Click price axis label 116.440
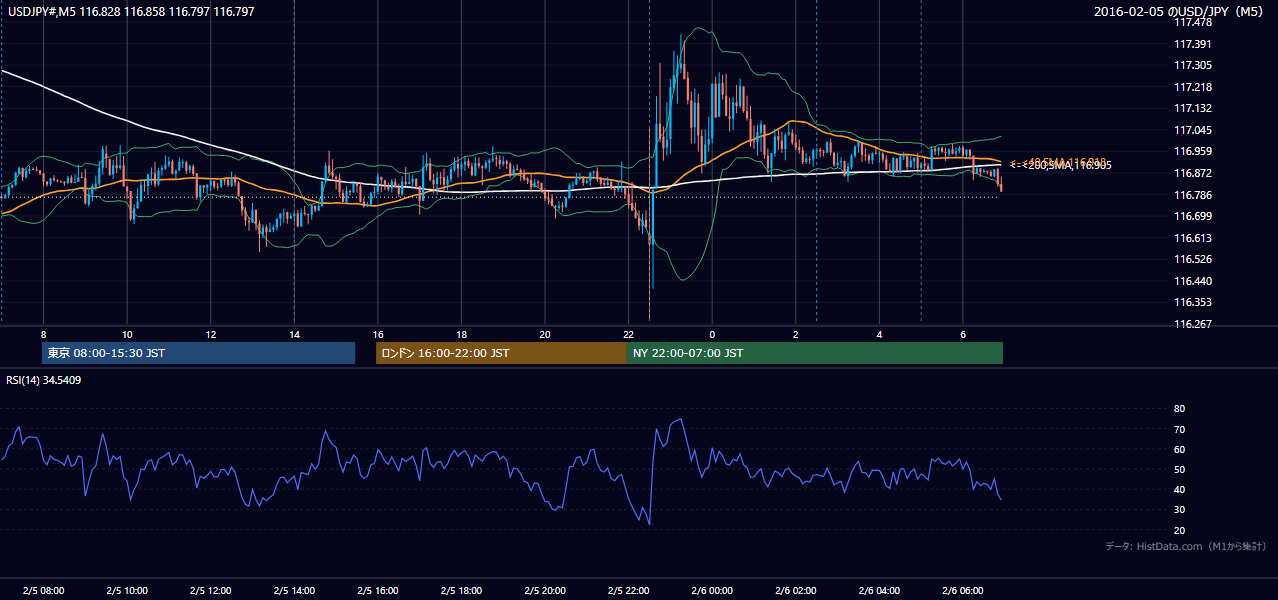The width and height of the screenshot is (1278, 600). pyautogui.click(x=1193, y=281)
